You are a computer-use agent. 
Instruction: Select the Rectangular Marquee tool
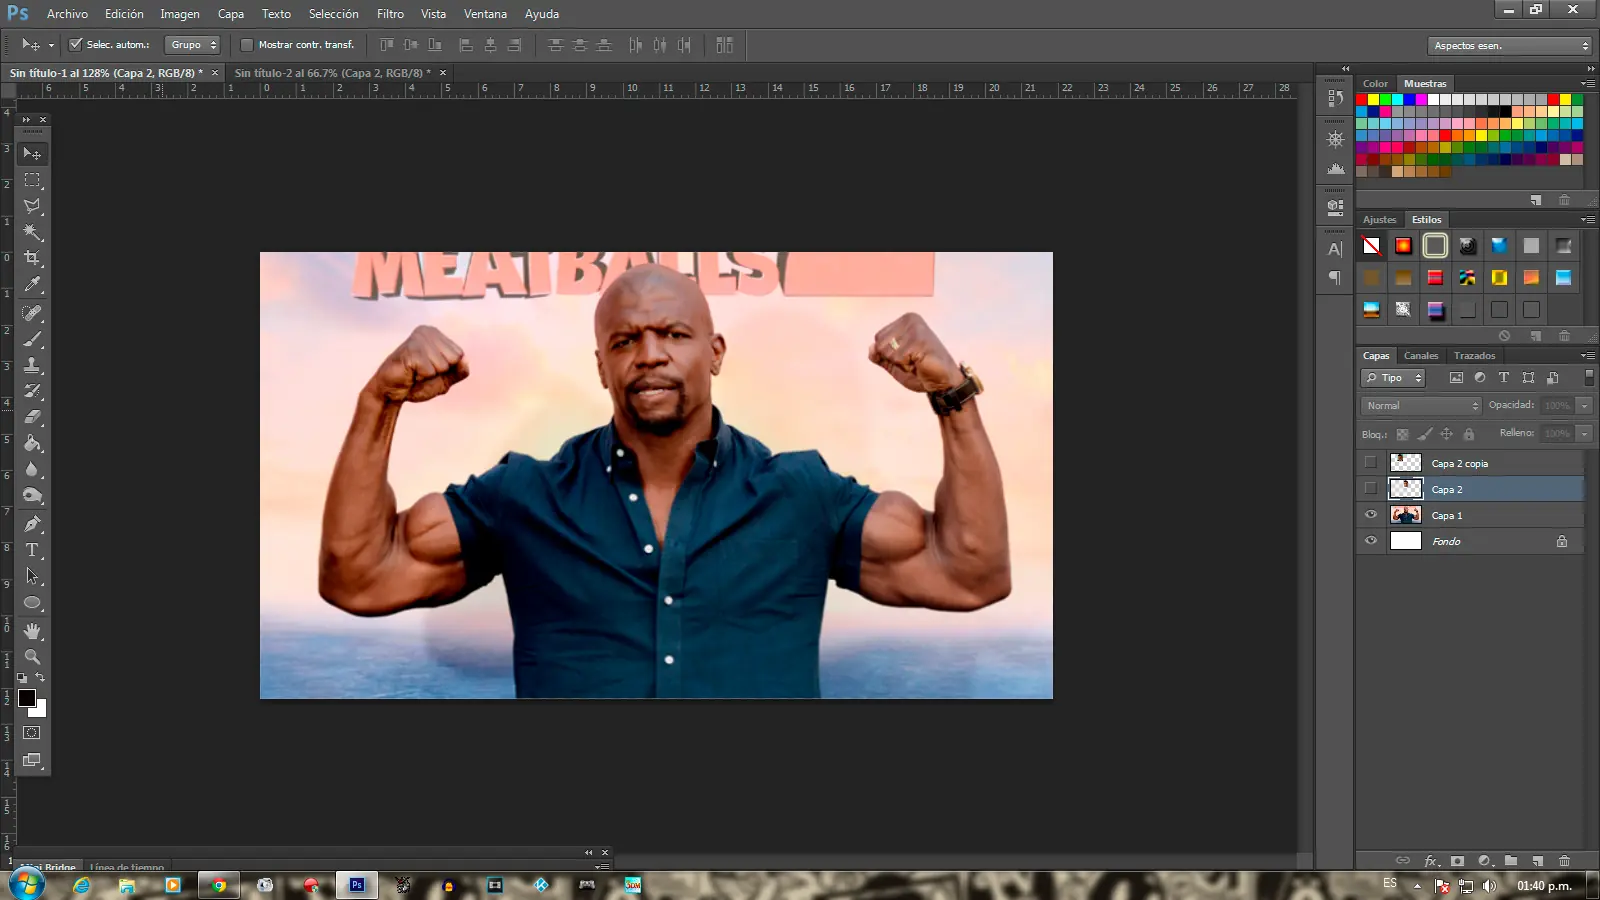32,180
